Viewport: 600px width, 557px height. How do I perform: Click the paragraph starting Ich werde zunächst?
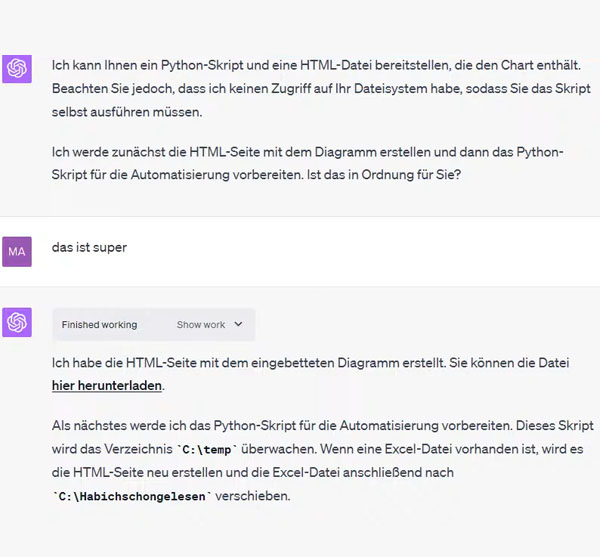click(308, 163)
